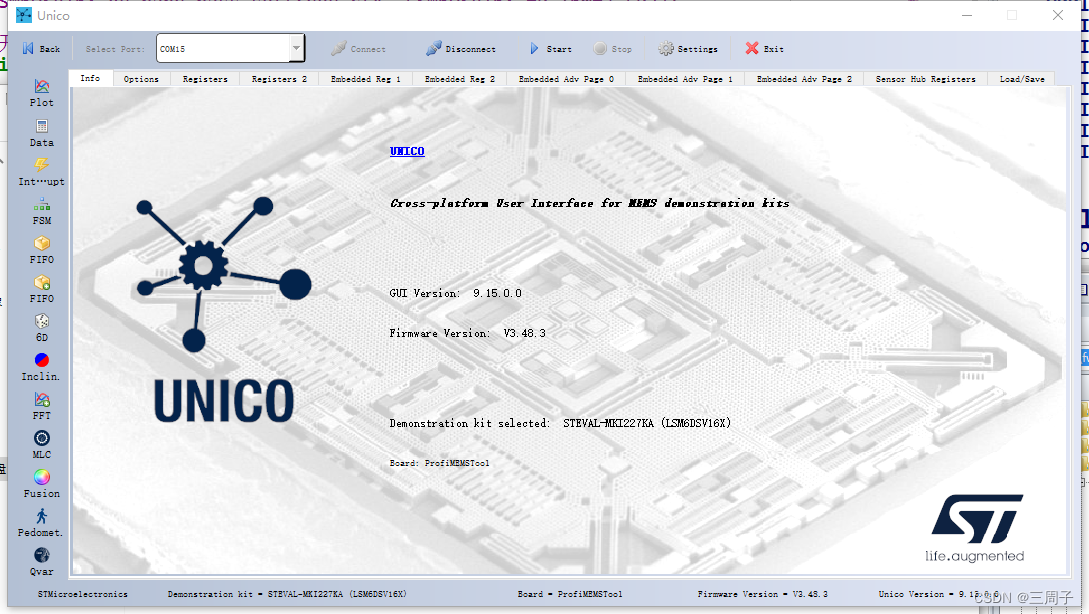Click the GUI Version 9.15.0.0 text
The image size is (1089, 614).
pyautogui.click(x=456, y=293)
